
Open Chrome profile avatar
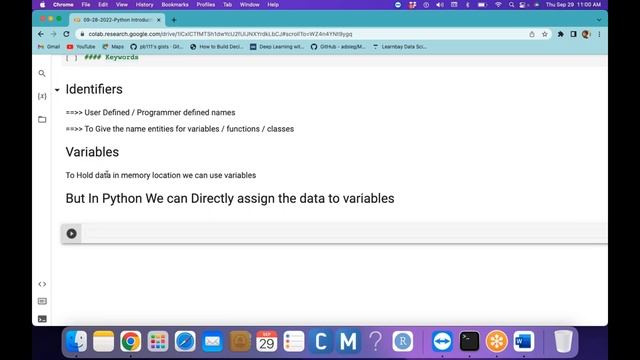click(x=586, y=34)
